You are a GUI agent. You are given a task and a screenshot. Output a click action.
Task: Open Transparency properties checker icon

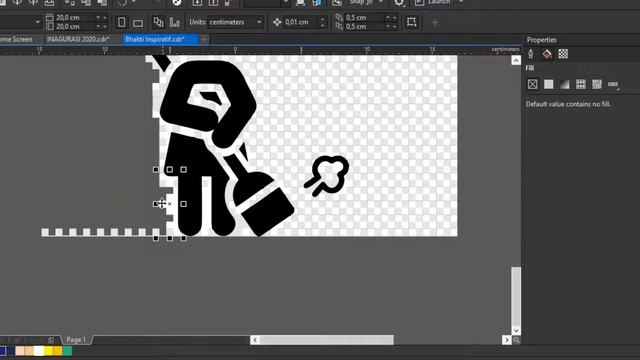[x=563, y=54]
